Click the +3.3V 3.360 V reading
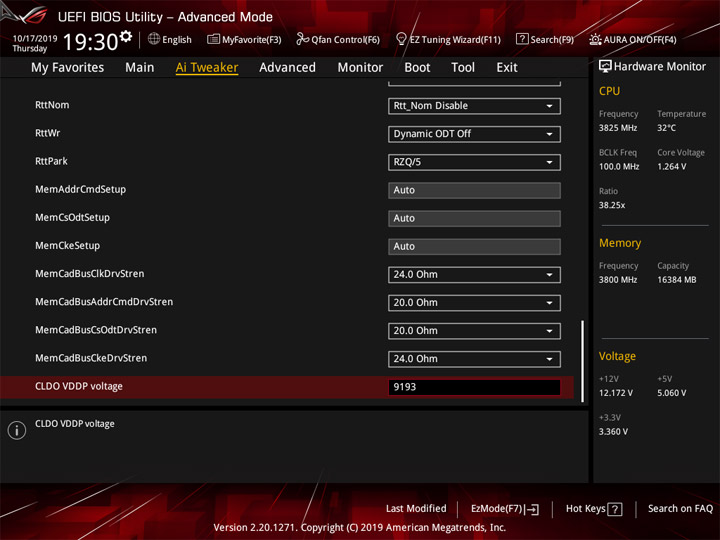The width and height of the screenshot is (720, 540). point(613,432)
